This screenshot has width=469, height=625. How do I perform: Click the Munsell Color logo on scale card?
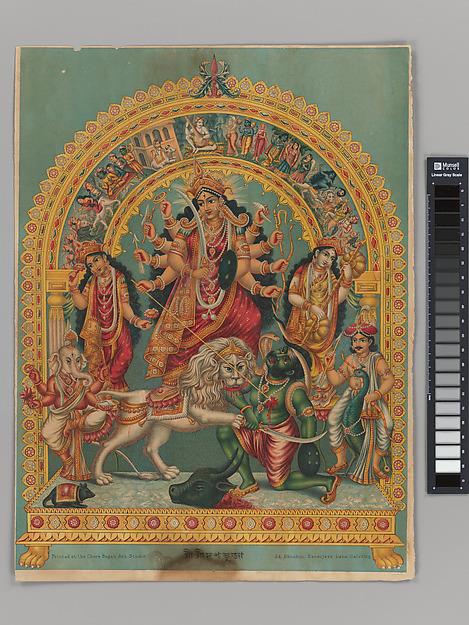446,165
